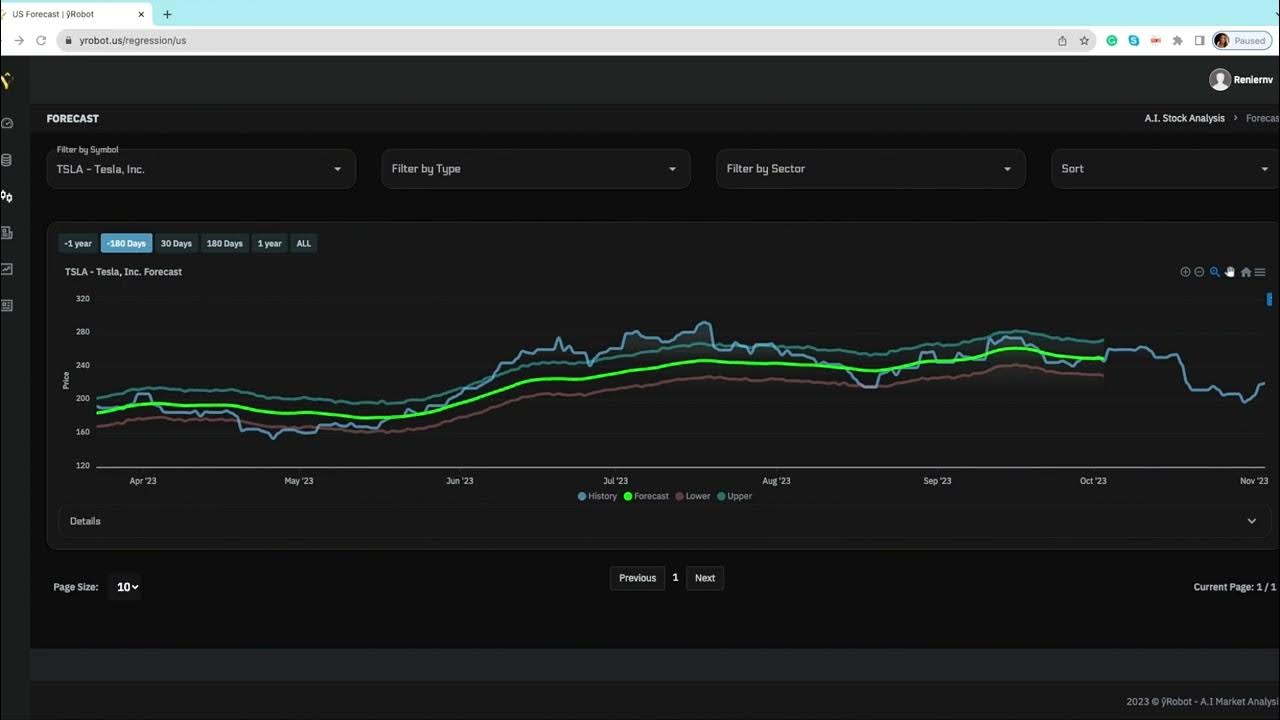Toggle Forecast series in chart legend
Viewport: 1280px width, 720px height.
(x=646, y=496)
